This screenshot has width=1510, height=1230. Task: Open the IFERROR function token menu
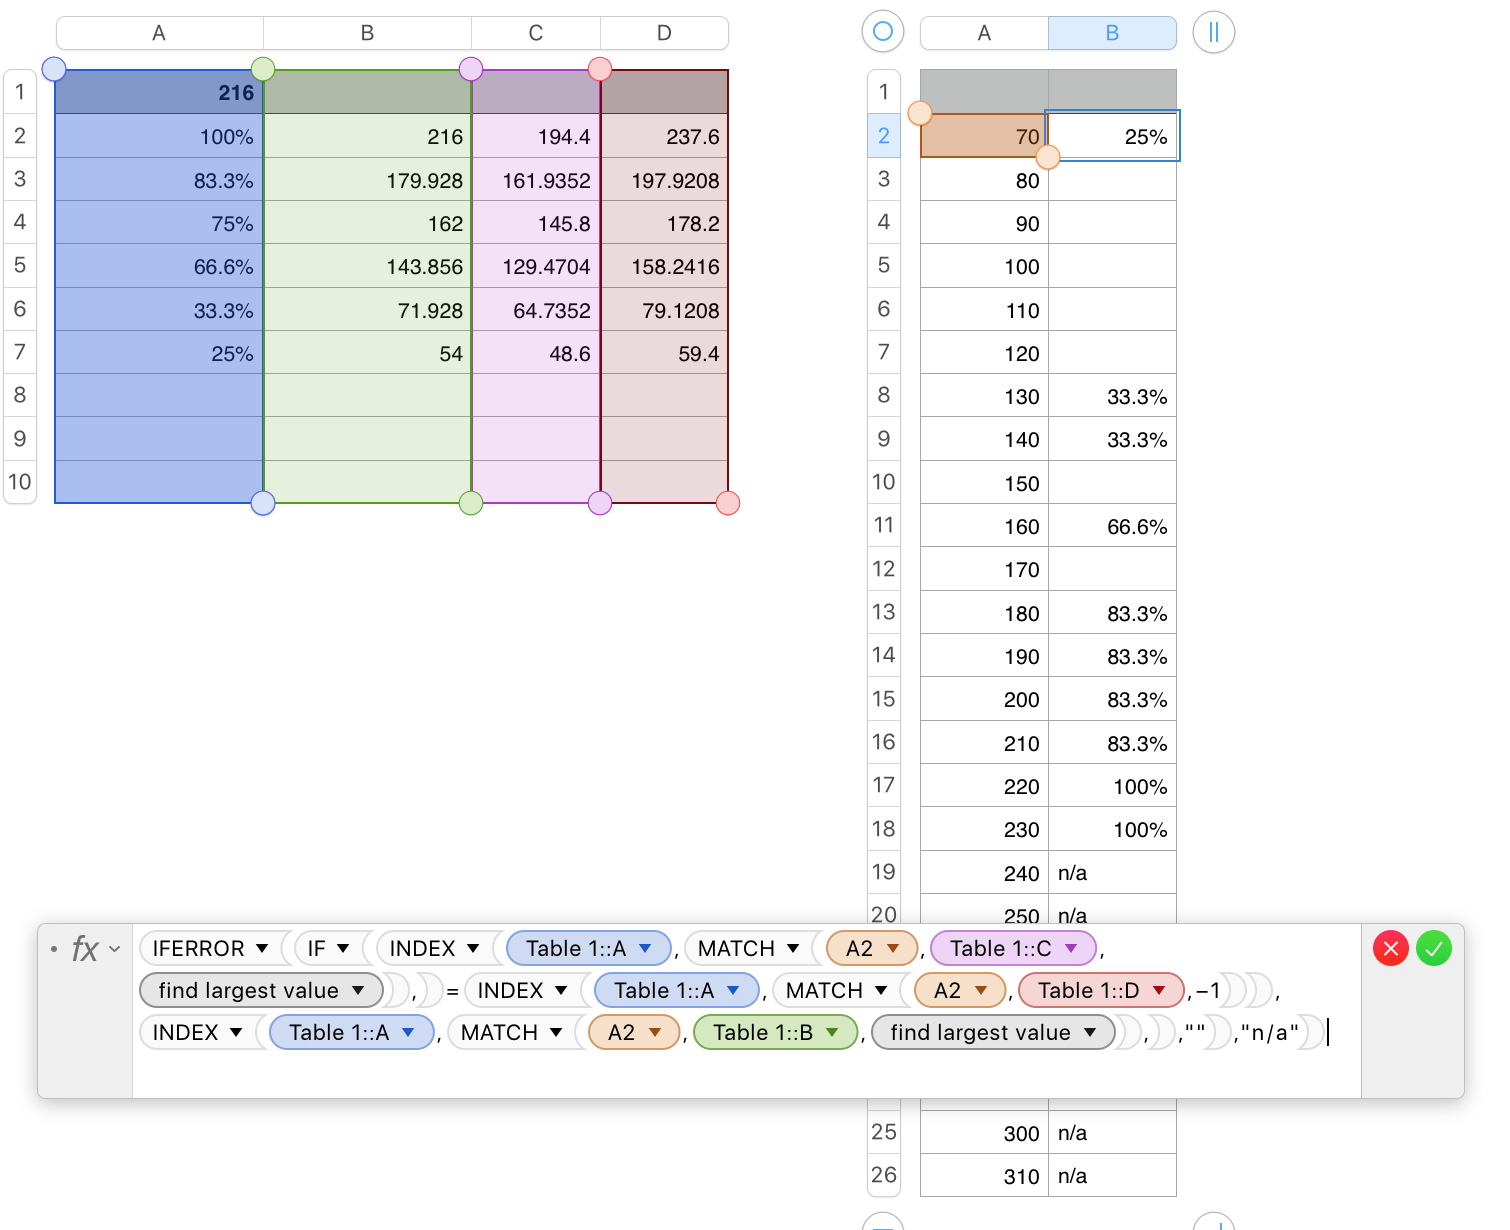(262, 948)
